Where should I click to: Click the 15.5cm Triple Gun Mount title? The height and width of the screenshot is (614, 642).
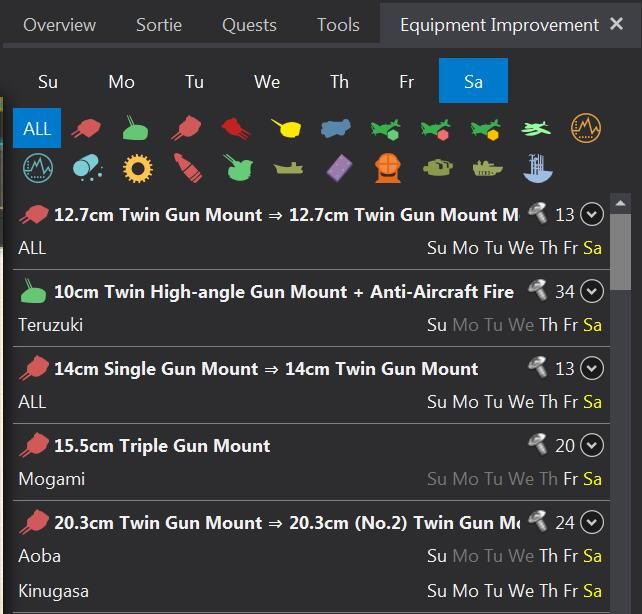tap(162, 446)
